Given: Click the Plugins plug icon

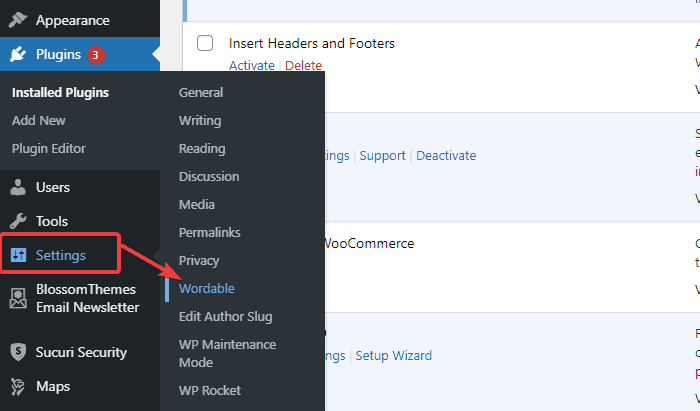Looking at the screenshot, I should [18, 54].
